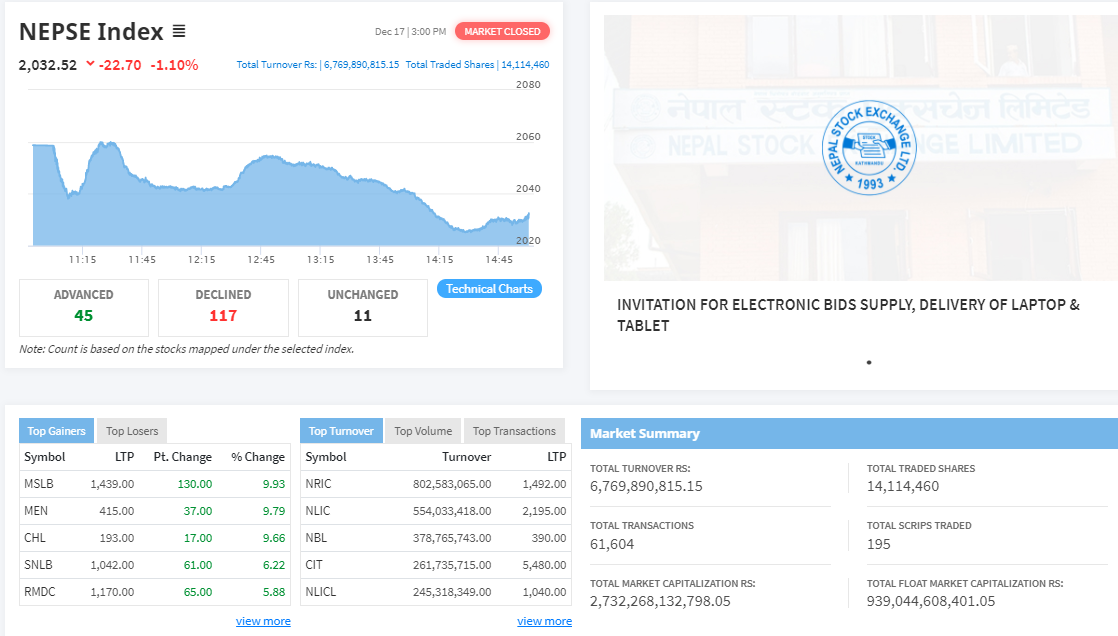1118x636 pixels.
Task: Click MEN's point change 37.00
Action: [x=198, y=511]
